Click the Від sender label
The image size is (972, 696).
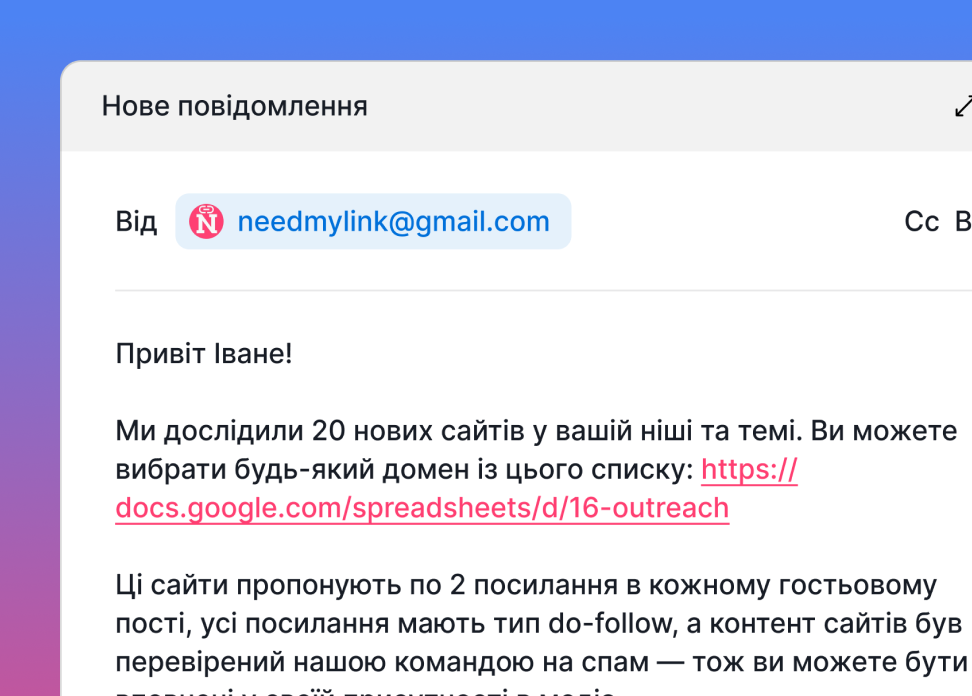(136, 221)
